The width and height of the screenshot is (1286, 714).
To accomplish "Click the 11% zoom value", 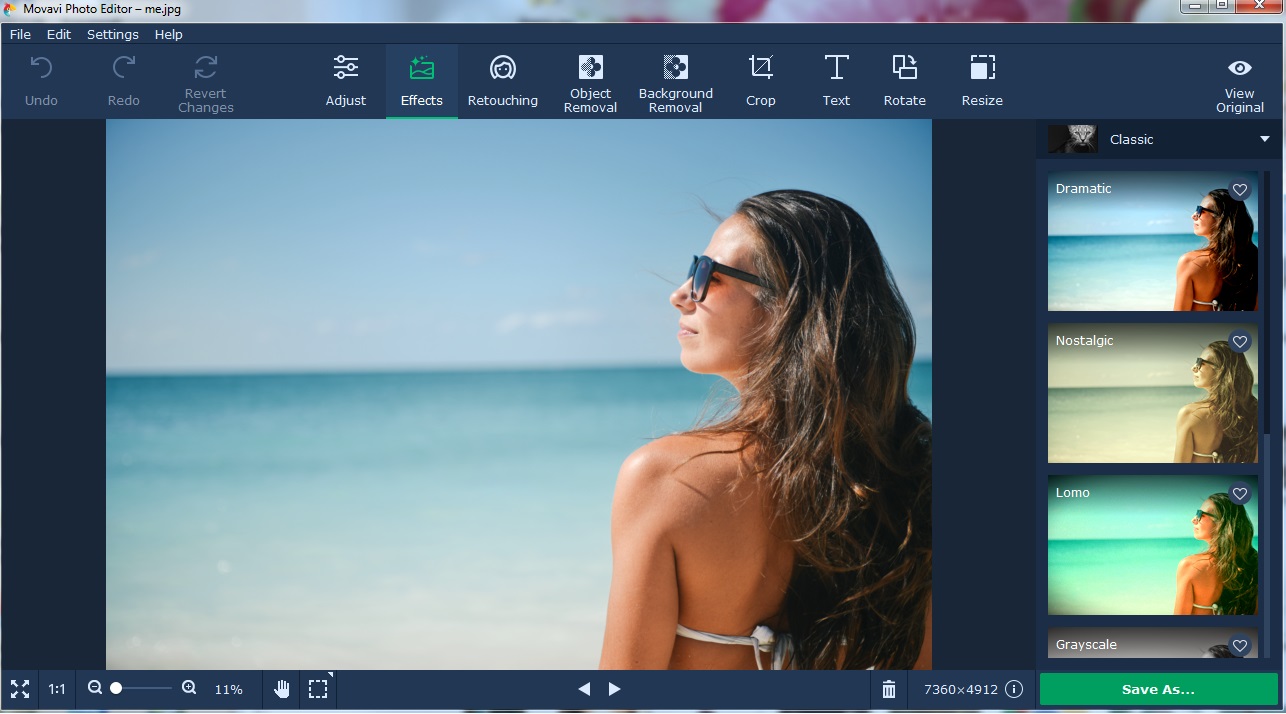I will click(x=229, y=689).
